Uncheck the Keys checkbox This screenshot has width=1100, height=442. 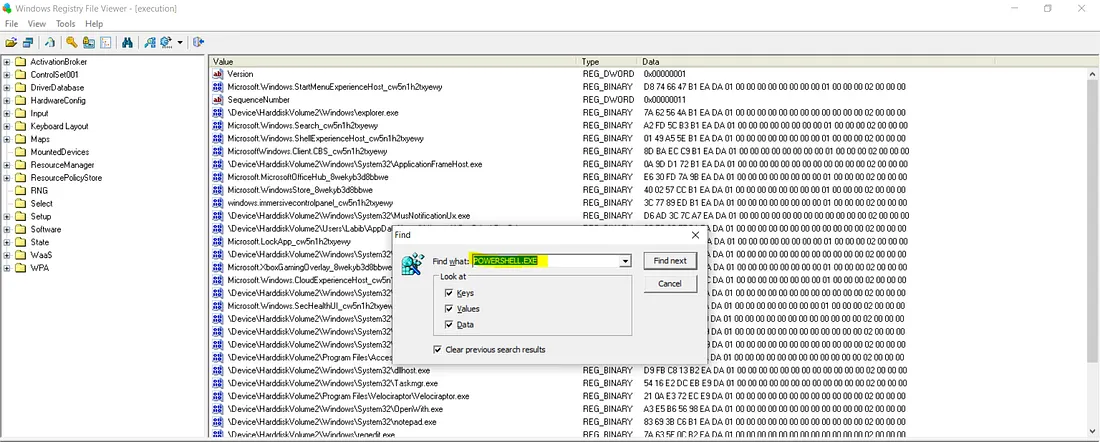click(448, 293)
